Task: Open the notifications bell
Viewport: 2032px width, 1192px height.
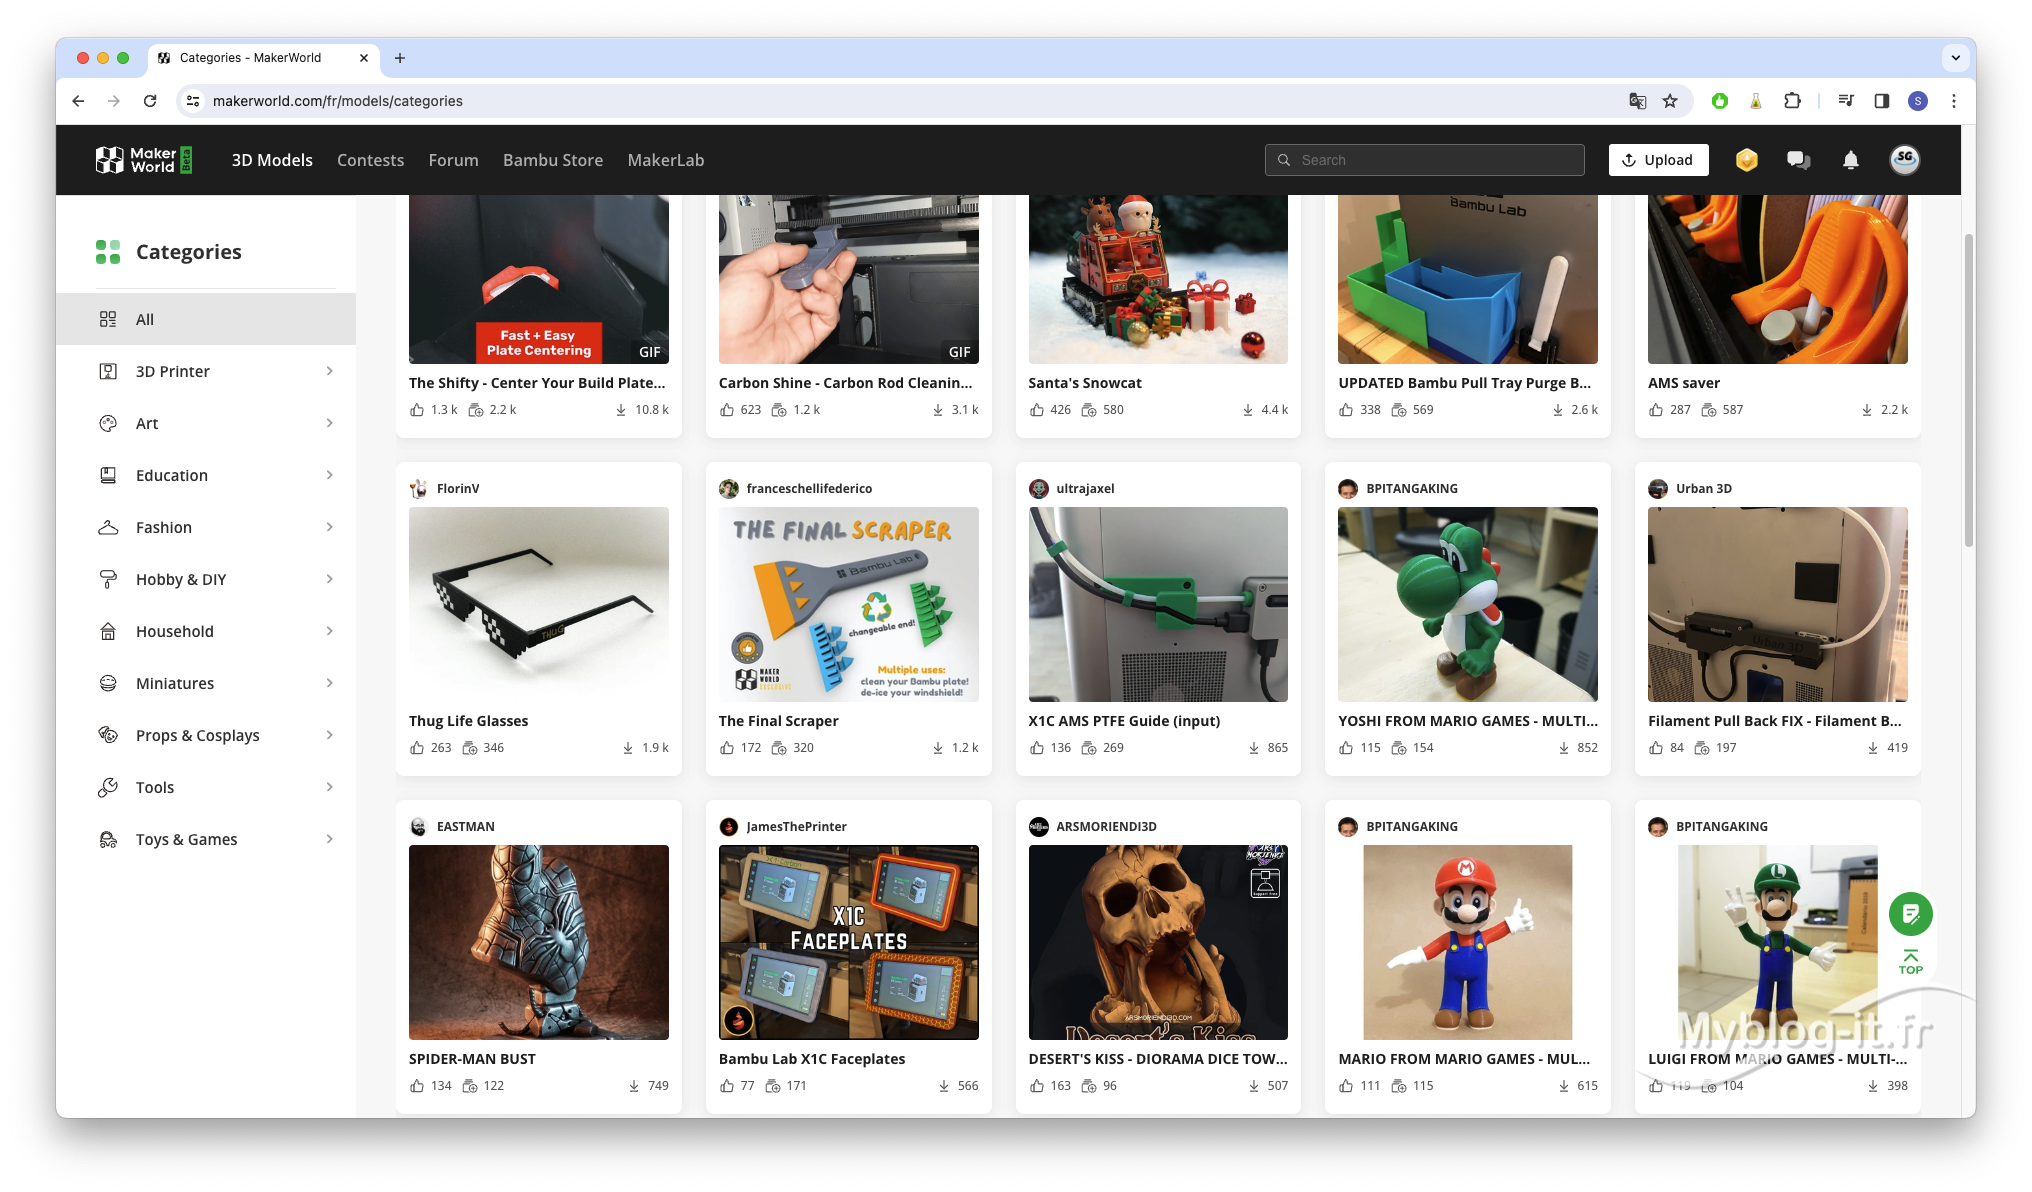Action: (x=1851, y=160)
